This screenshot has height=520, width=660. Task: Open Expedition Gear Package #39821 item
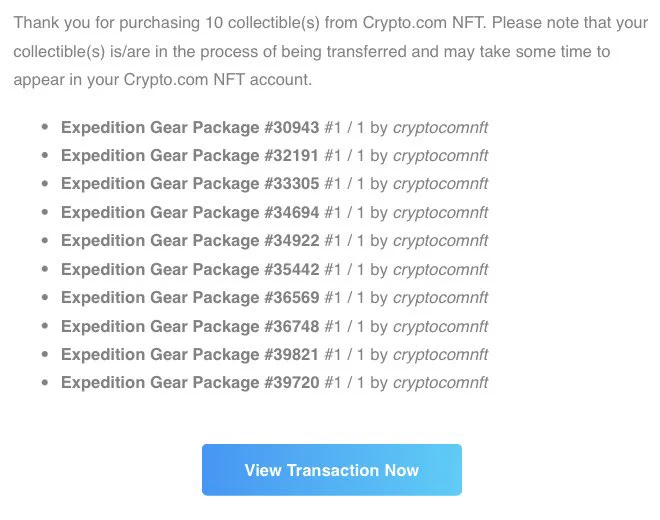pyautogui.click(x=190, y=355)
